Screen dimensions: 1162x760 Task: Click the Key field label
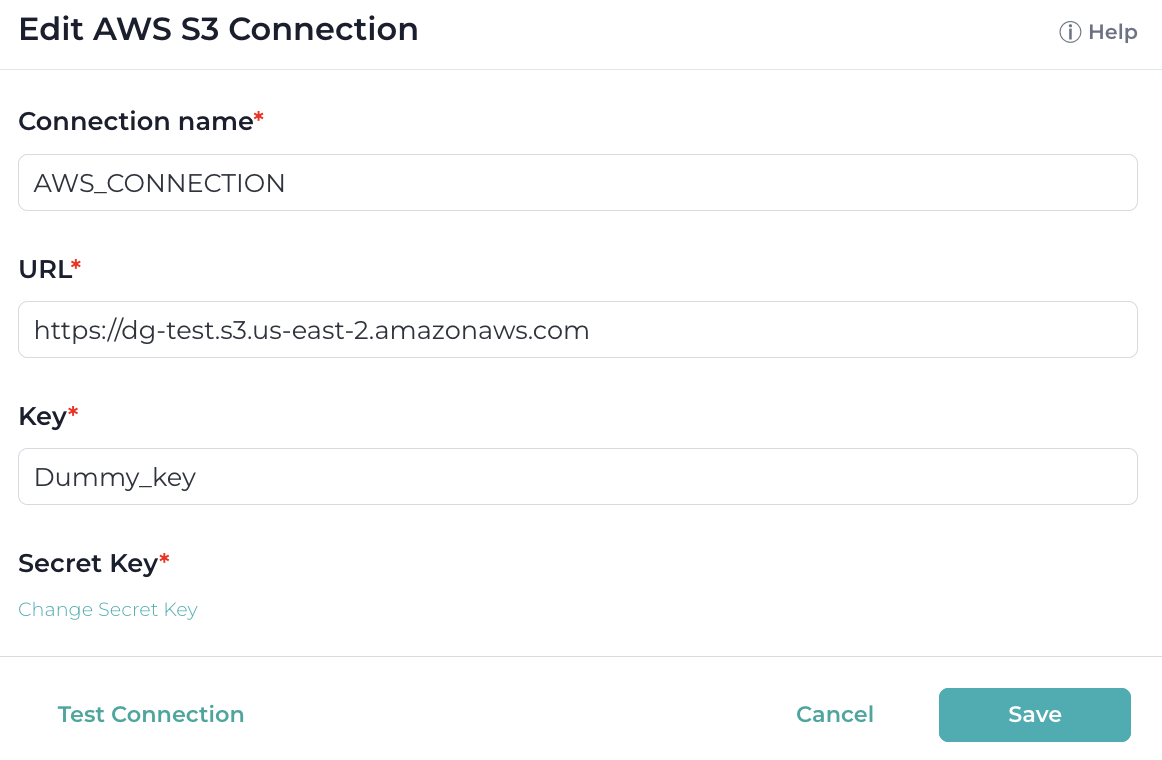(42, 416)
